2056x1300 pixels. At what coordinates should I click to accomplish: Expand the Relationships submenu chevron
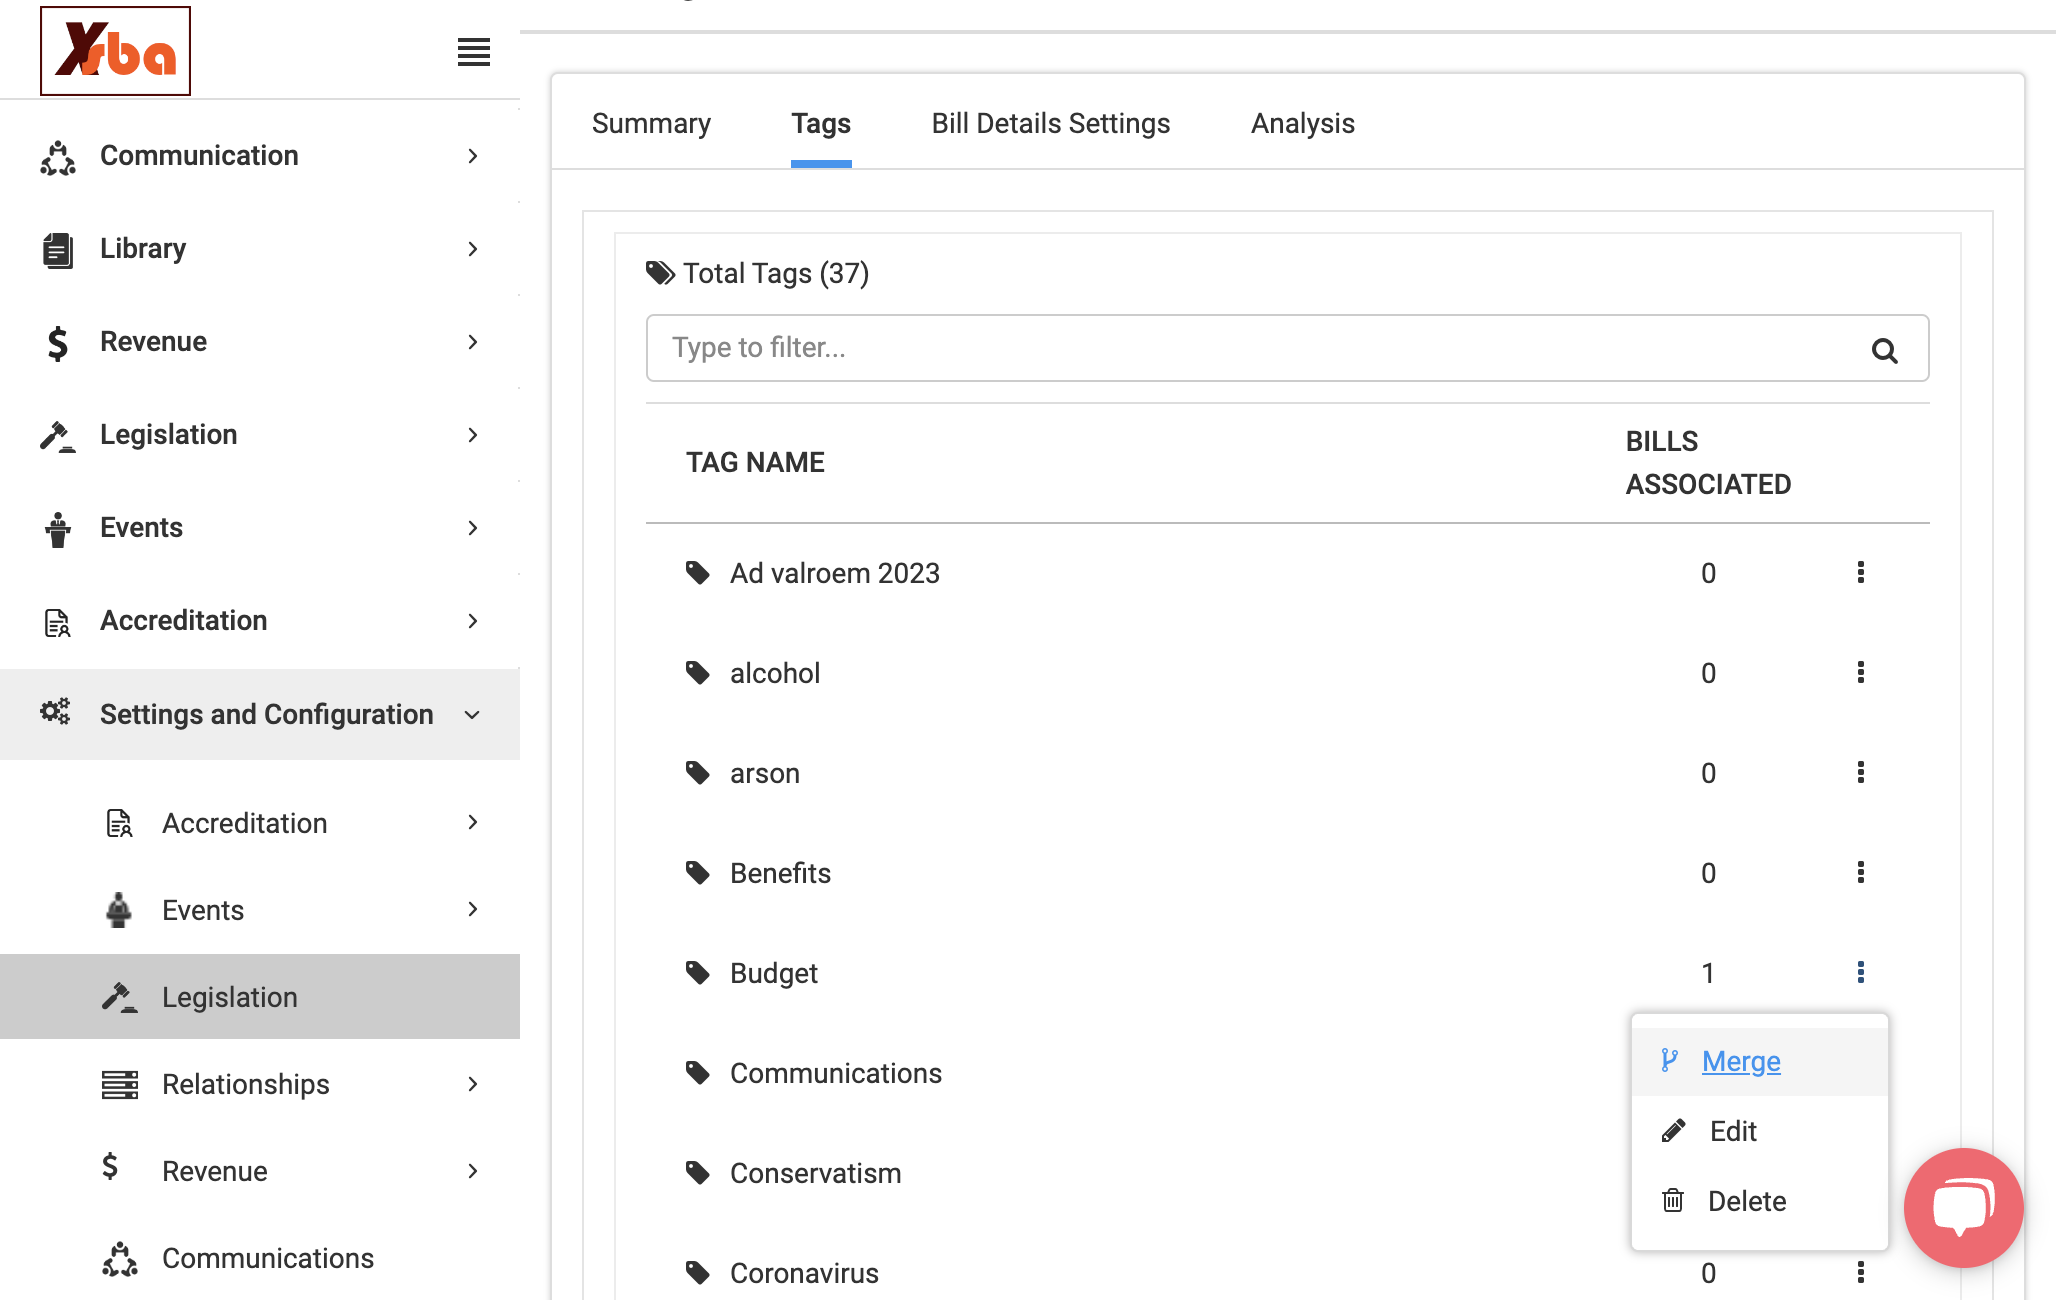point(473,1084)
